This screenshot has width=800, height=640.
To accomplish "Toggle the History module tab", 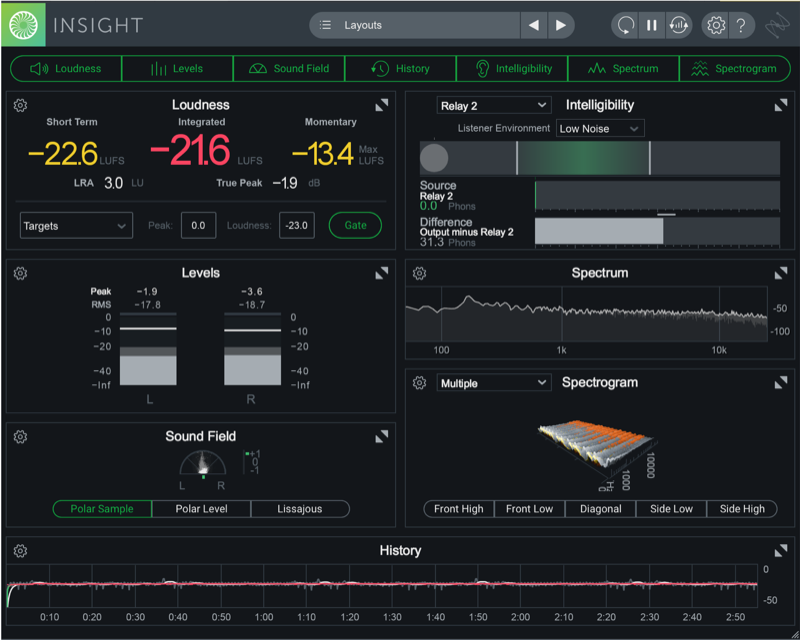I will point(401,68).
